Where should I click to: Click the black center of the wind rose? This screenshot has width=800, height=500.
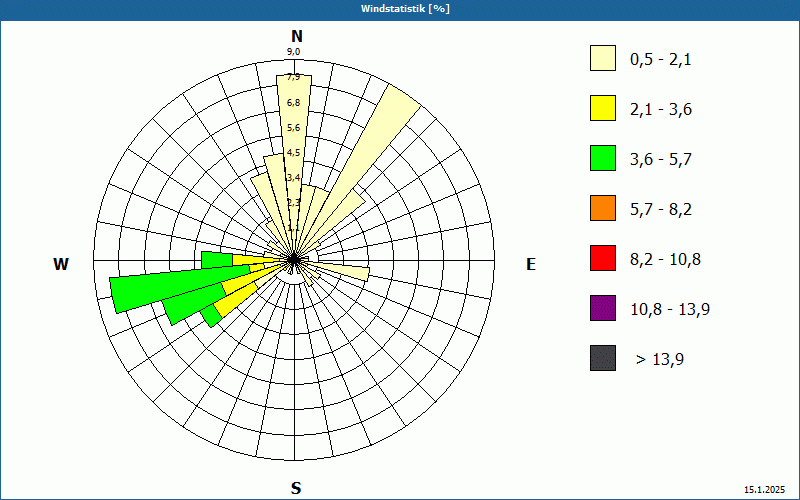point(294,260)
